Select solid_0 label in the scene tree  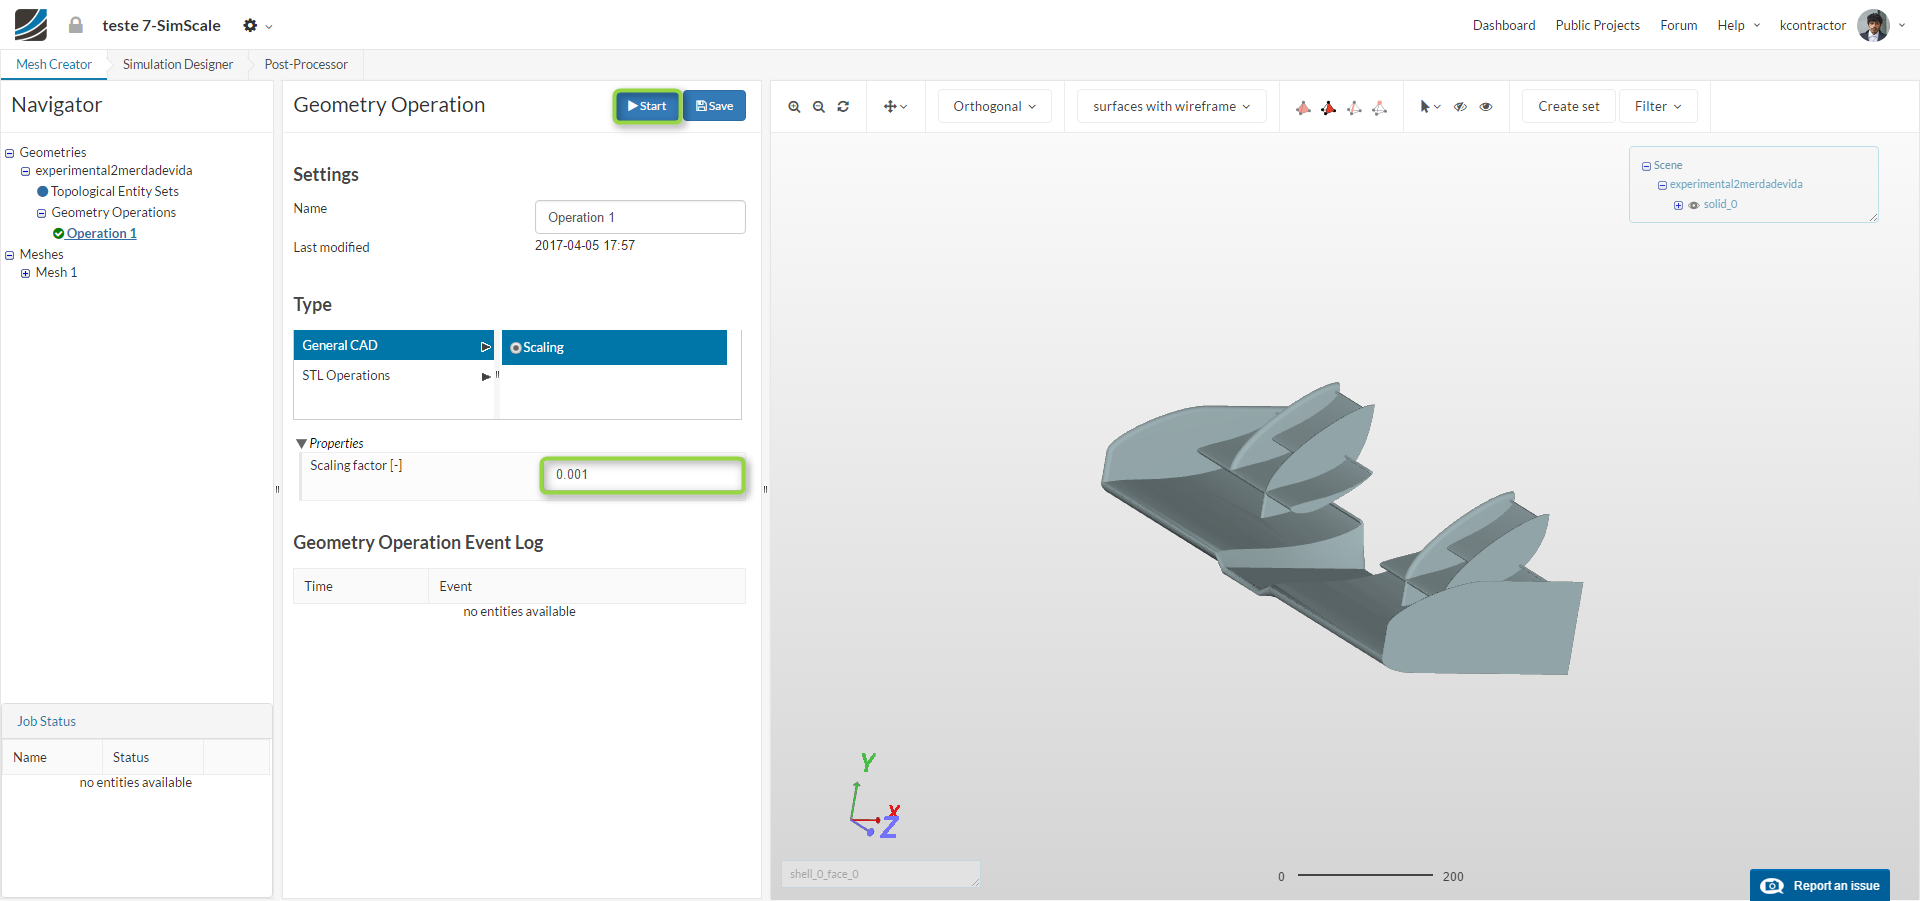[1720, 205]
